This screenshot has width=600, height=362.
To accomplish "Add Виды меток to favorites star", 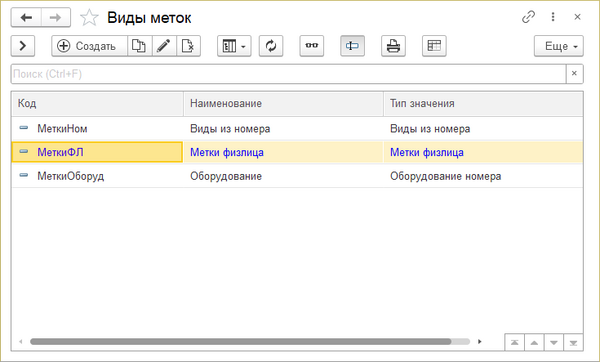I will point(89,18).
